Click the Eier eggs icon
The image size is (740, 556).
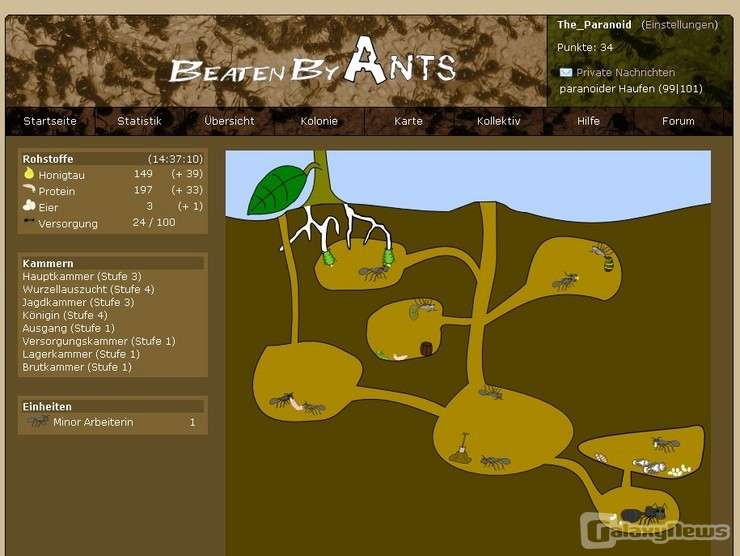click(x=29, y=205)
